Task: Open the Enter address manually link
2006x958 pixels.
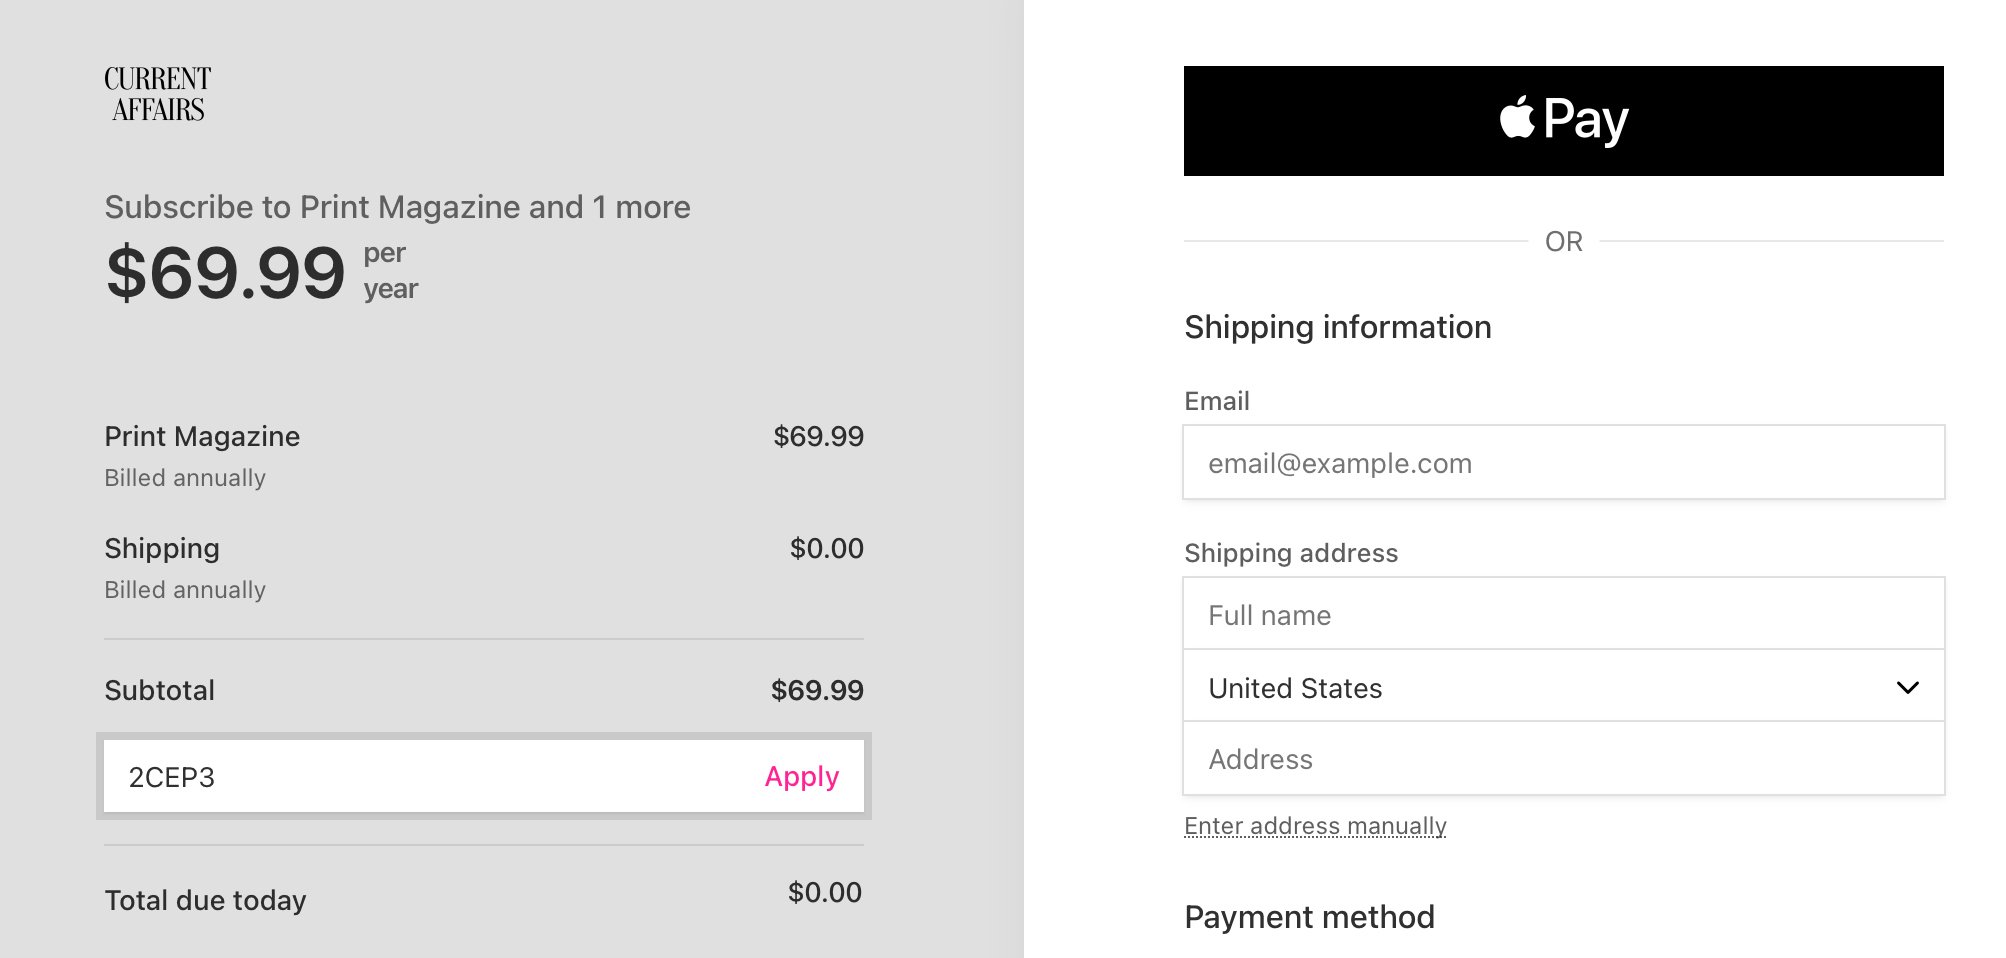Action: (x=1313, y=826)
